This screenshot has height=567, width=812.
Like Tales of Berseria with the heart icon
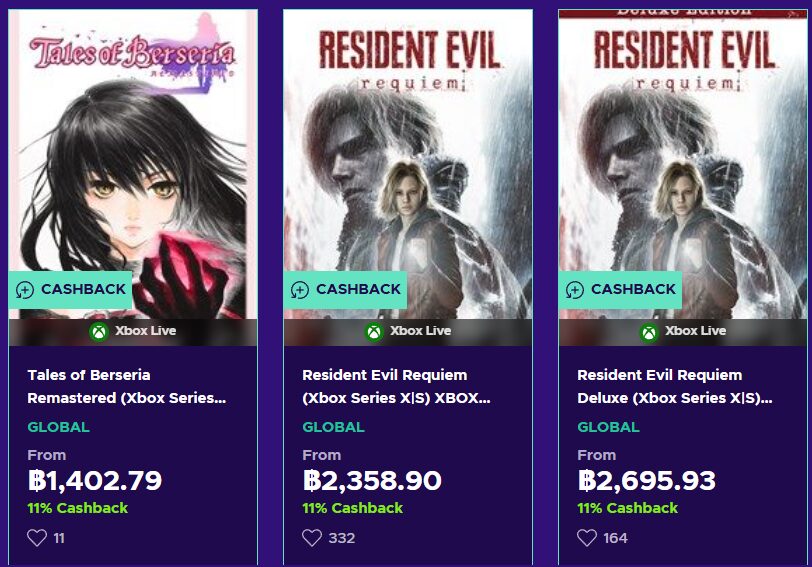point(37,538)
